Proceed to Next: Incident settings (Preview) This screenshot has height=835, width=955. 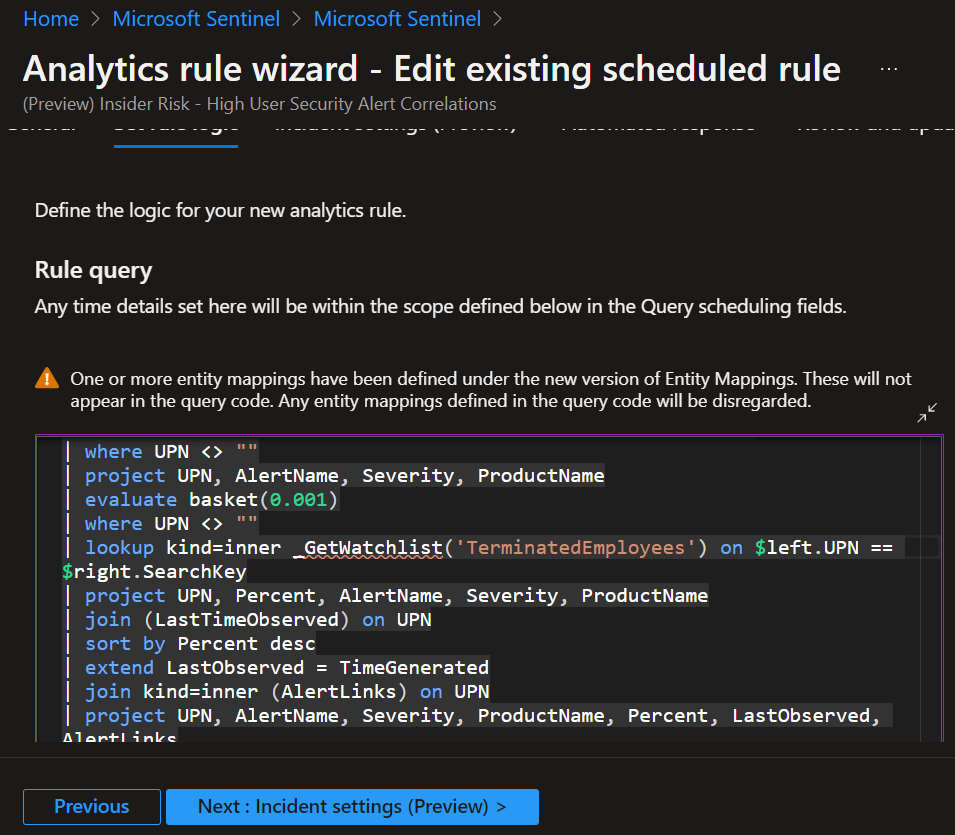pos(352,806)
